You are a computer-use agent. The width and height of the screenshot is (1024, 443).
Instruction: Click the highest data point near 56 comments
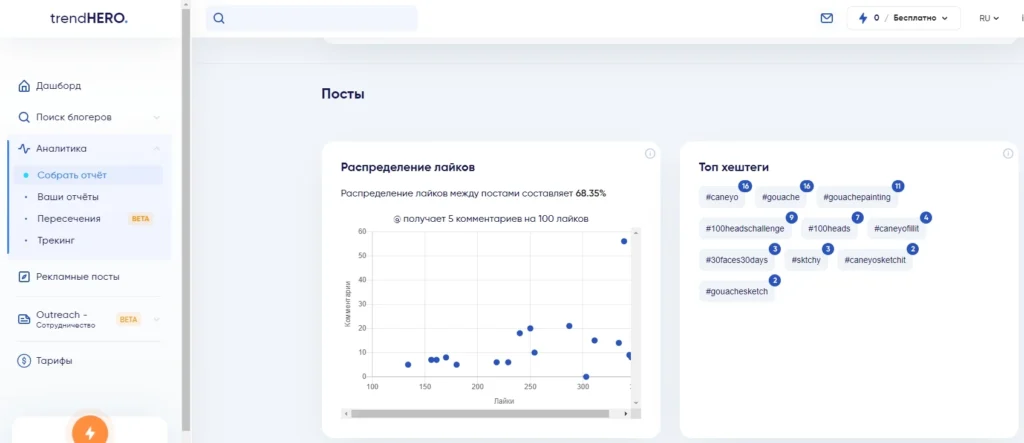click(x=624, y=241)
